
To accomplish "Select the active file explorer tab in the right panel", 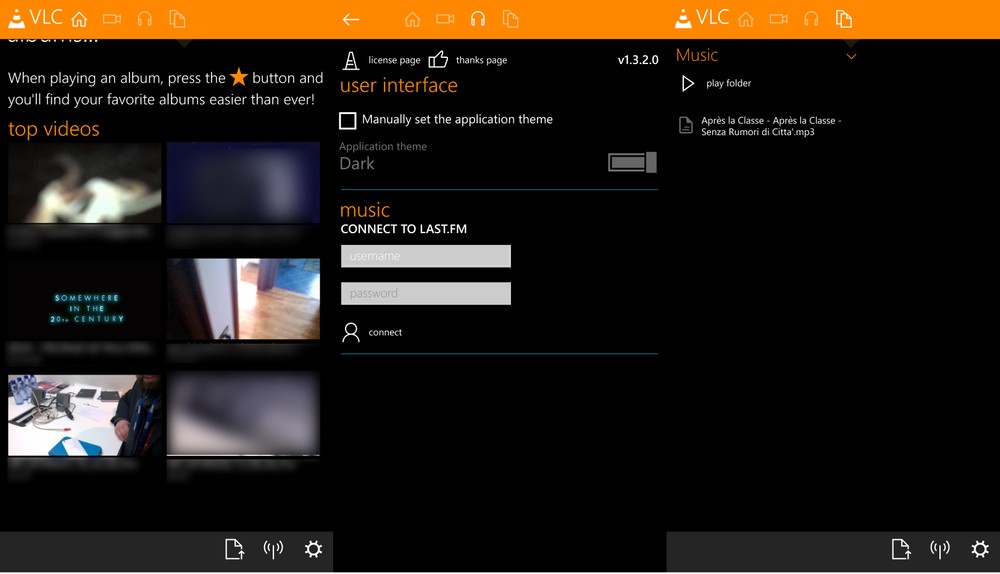I will coord(844,19).
